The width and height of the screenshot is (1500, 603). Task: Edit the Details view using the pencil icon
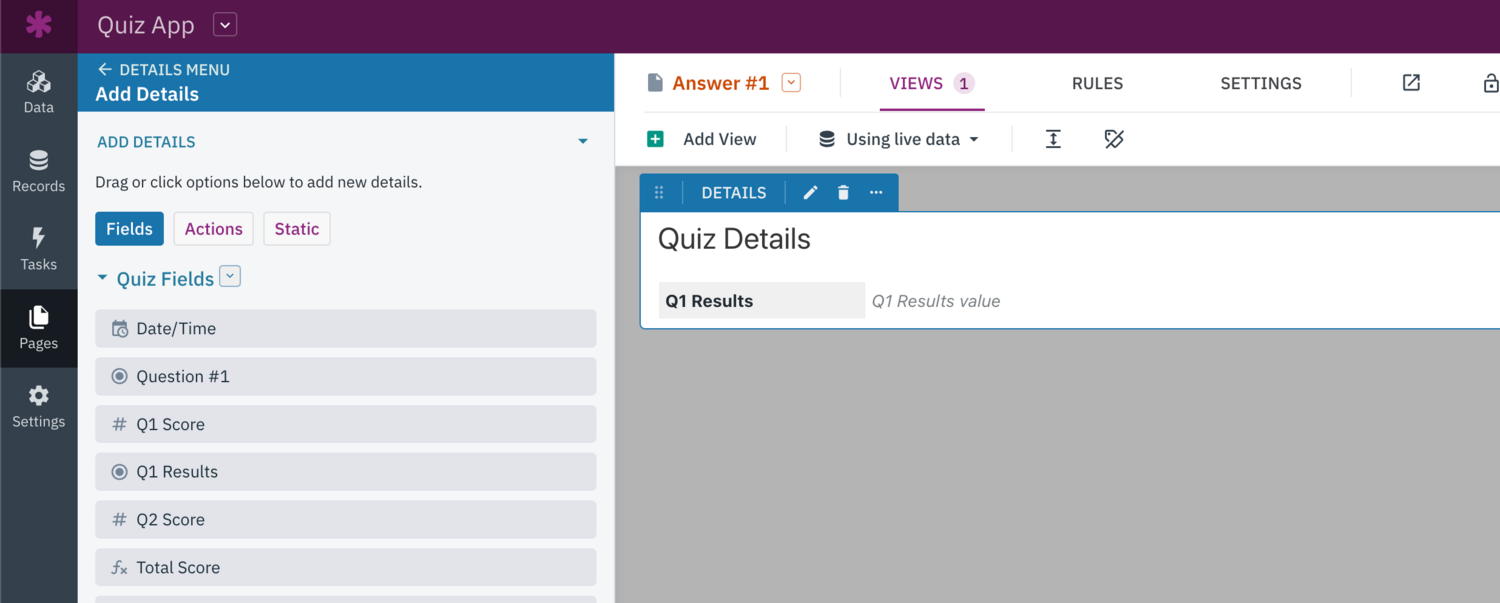tap(810, 192)
